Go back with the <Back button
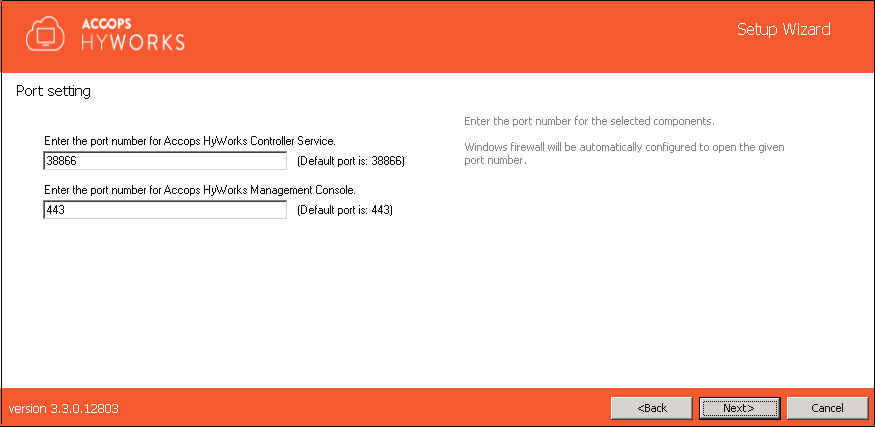The width and height of the screenshot is (875, 427). pos(652,408)
